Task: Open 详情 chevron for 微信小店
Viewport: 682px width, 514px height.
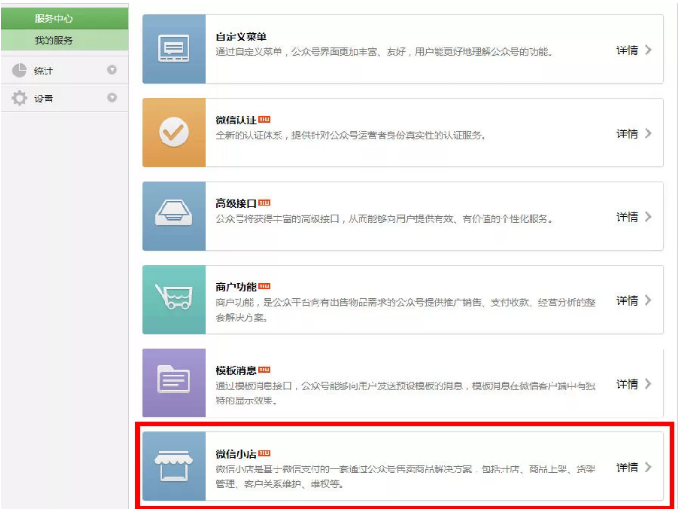Action: point(648,467)
